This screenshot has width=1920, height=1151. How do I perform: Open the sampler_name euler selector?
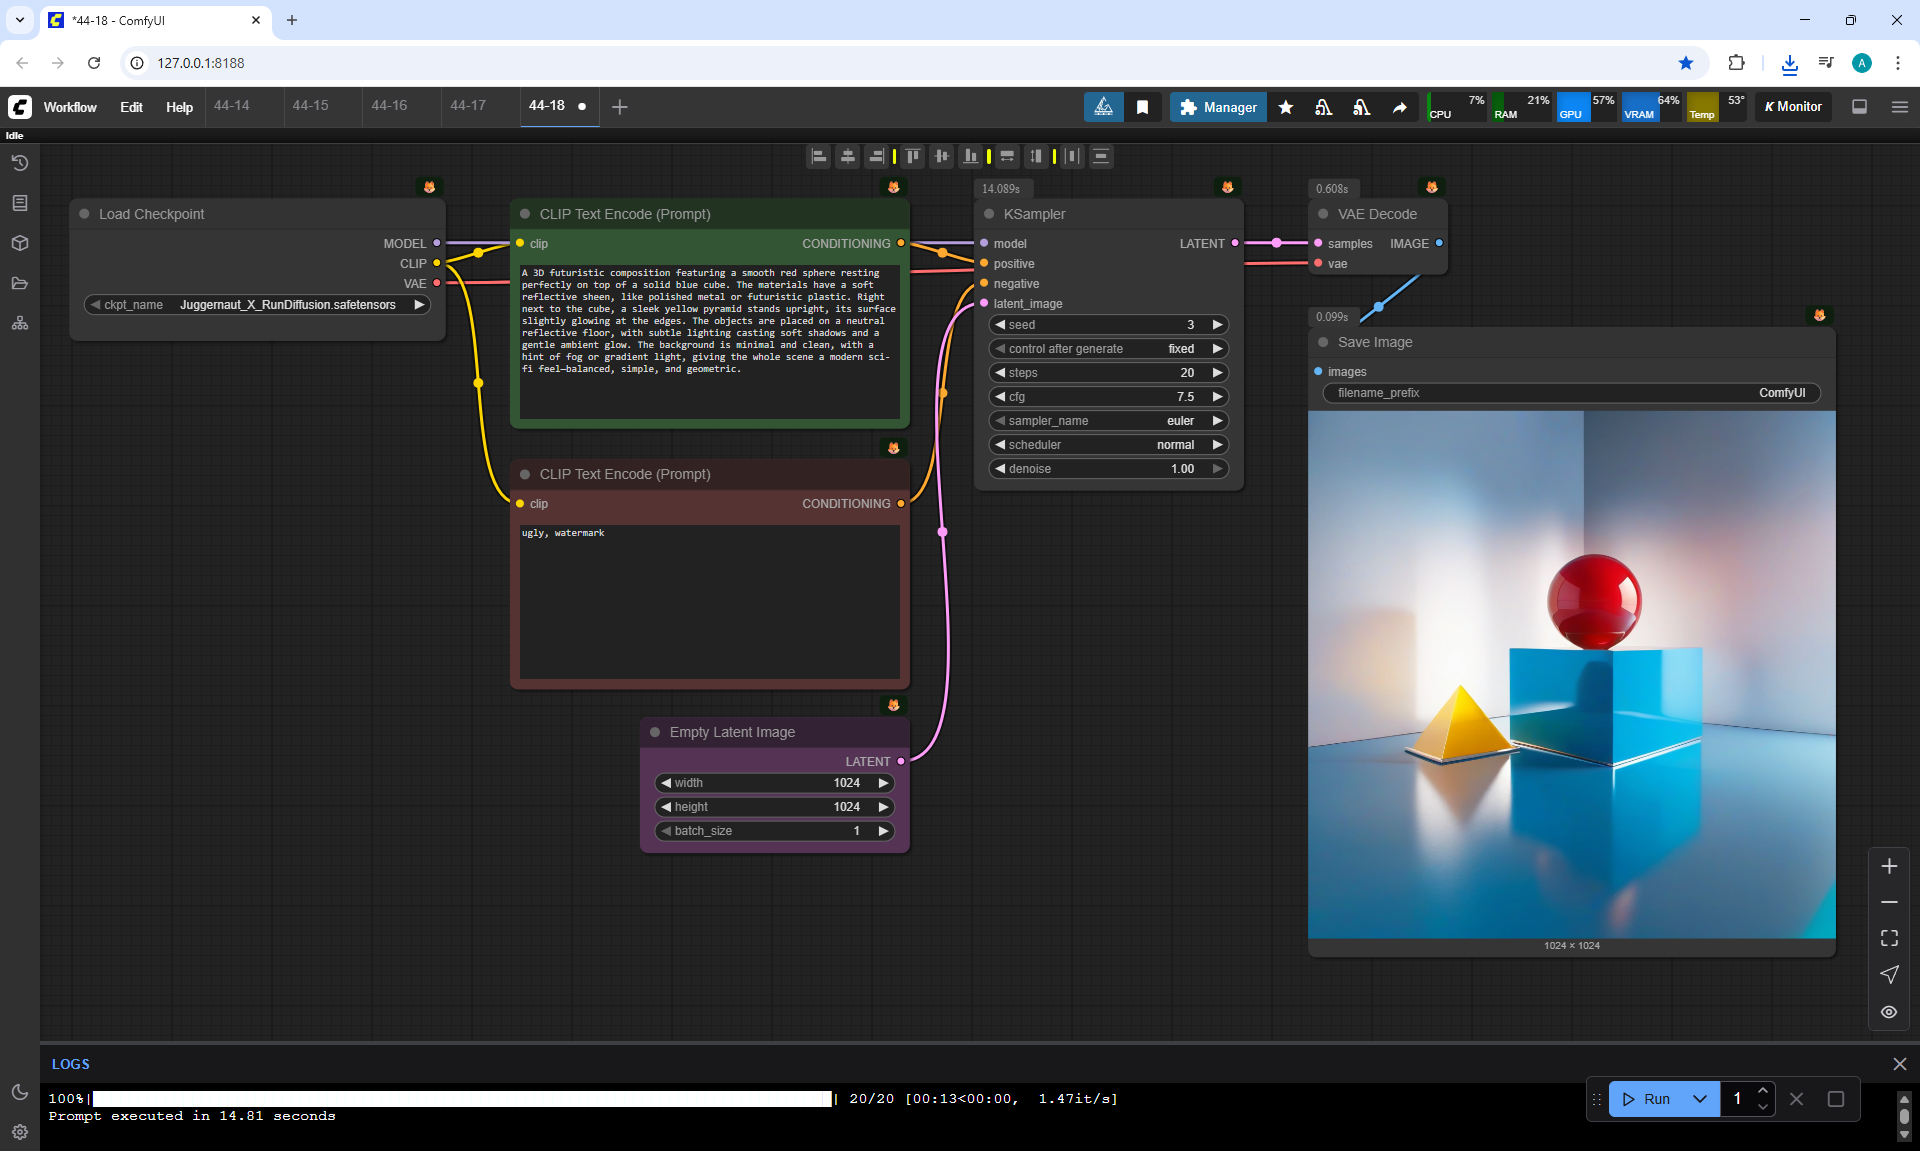click(x=1108, y=421)
